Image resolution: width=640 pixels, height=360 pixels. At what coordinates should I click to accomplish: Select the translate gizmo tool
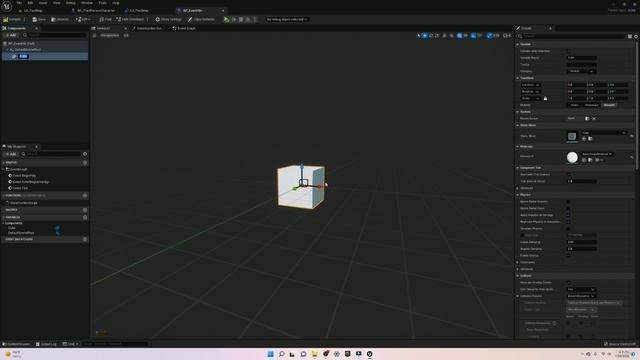(x=425, y=36)
